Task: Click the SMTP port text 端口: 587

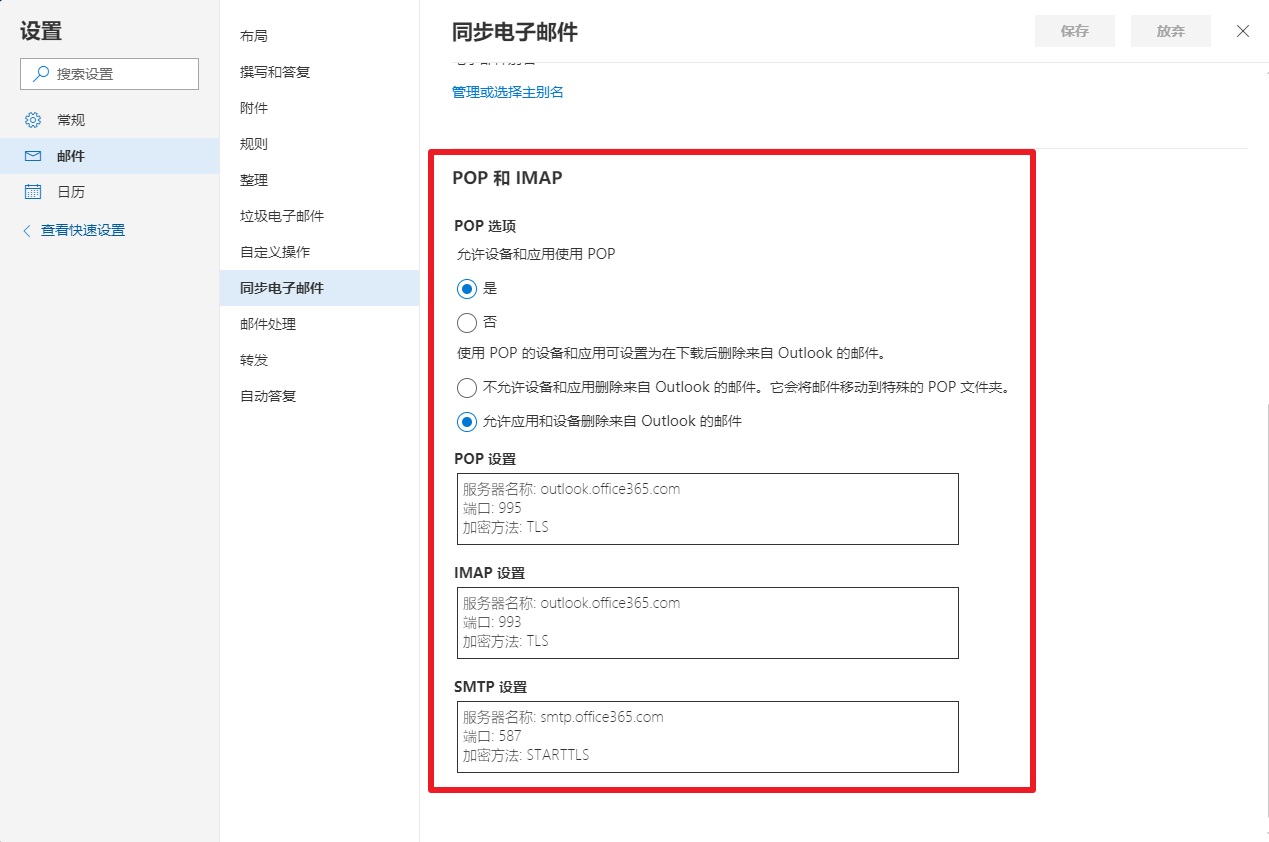Action: [492, 736]
